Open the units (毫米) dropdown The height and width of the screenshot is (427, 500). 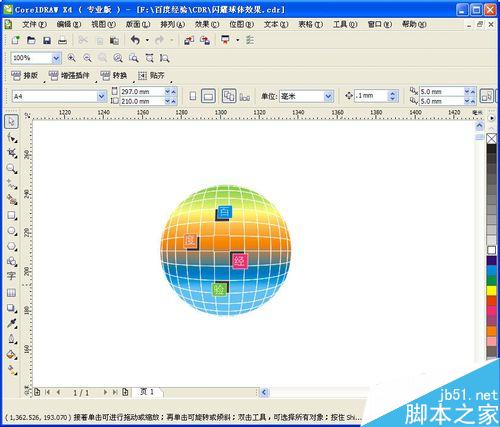(328, 96)
